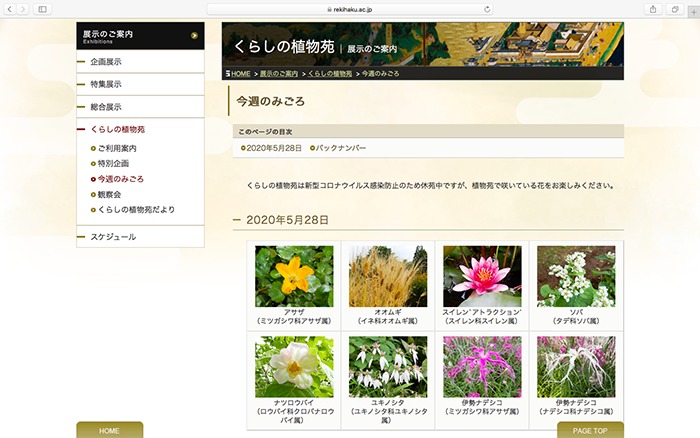Open the ナツロウバイ white blossom photo
The image size is (700, 438).
pos(294,367)
